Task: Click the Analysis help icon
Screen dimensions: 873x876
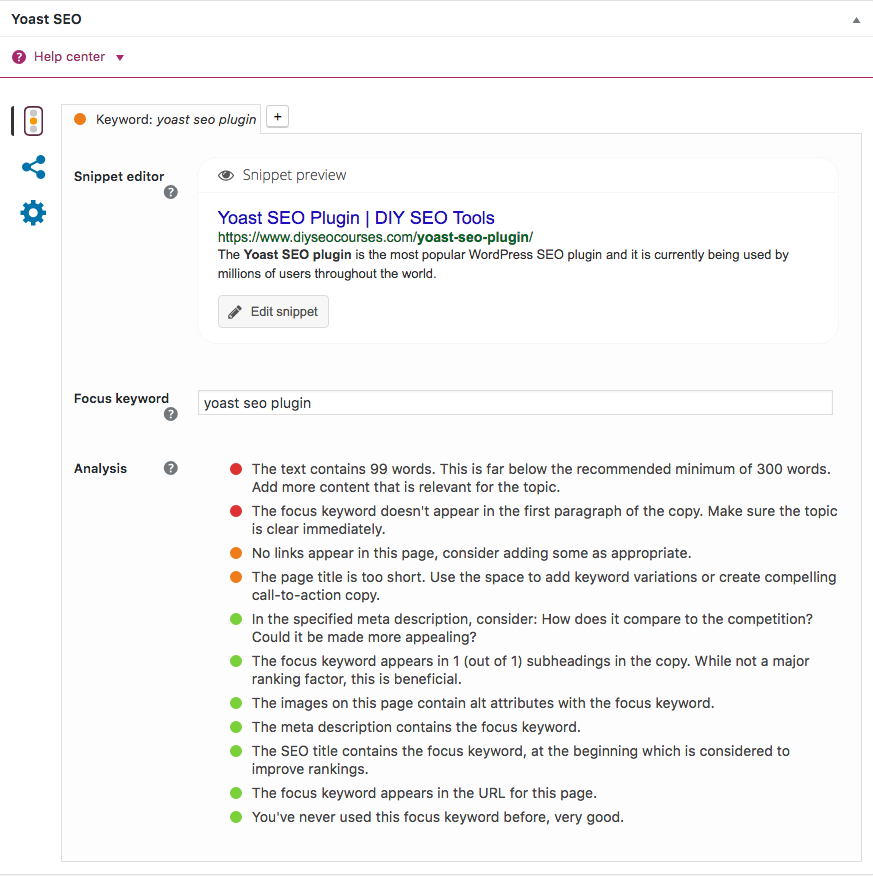Action: (170, 468)
